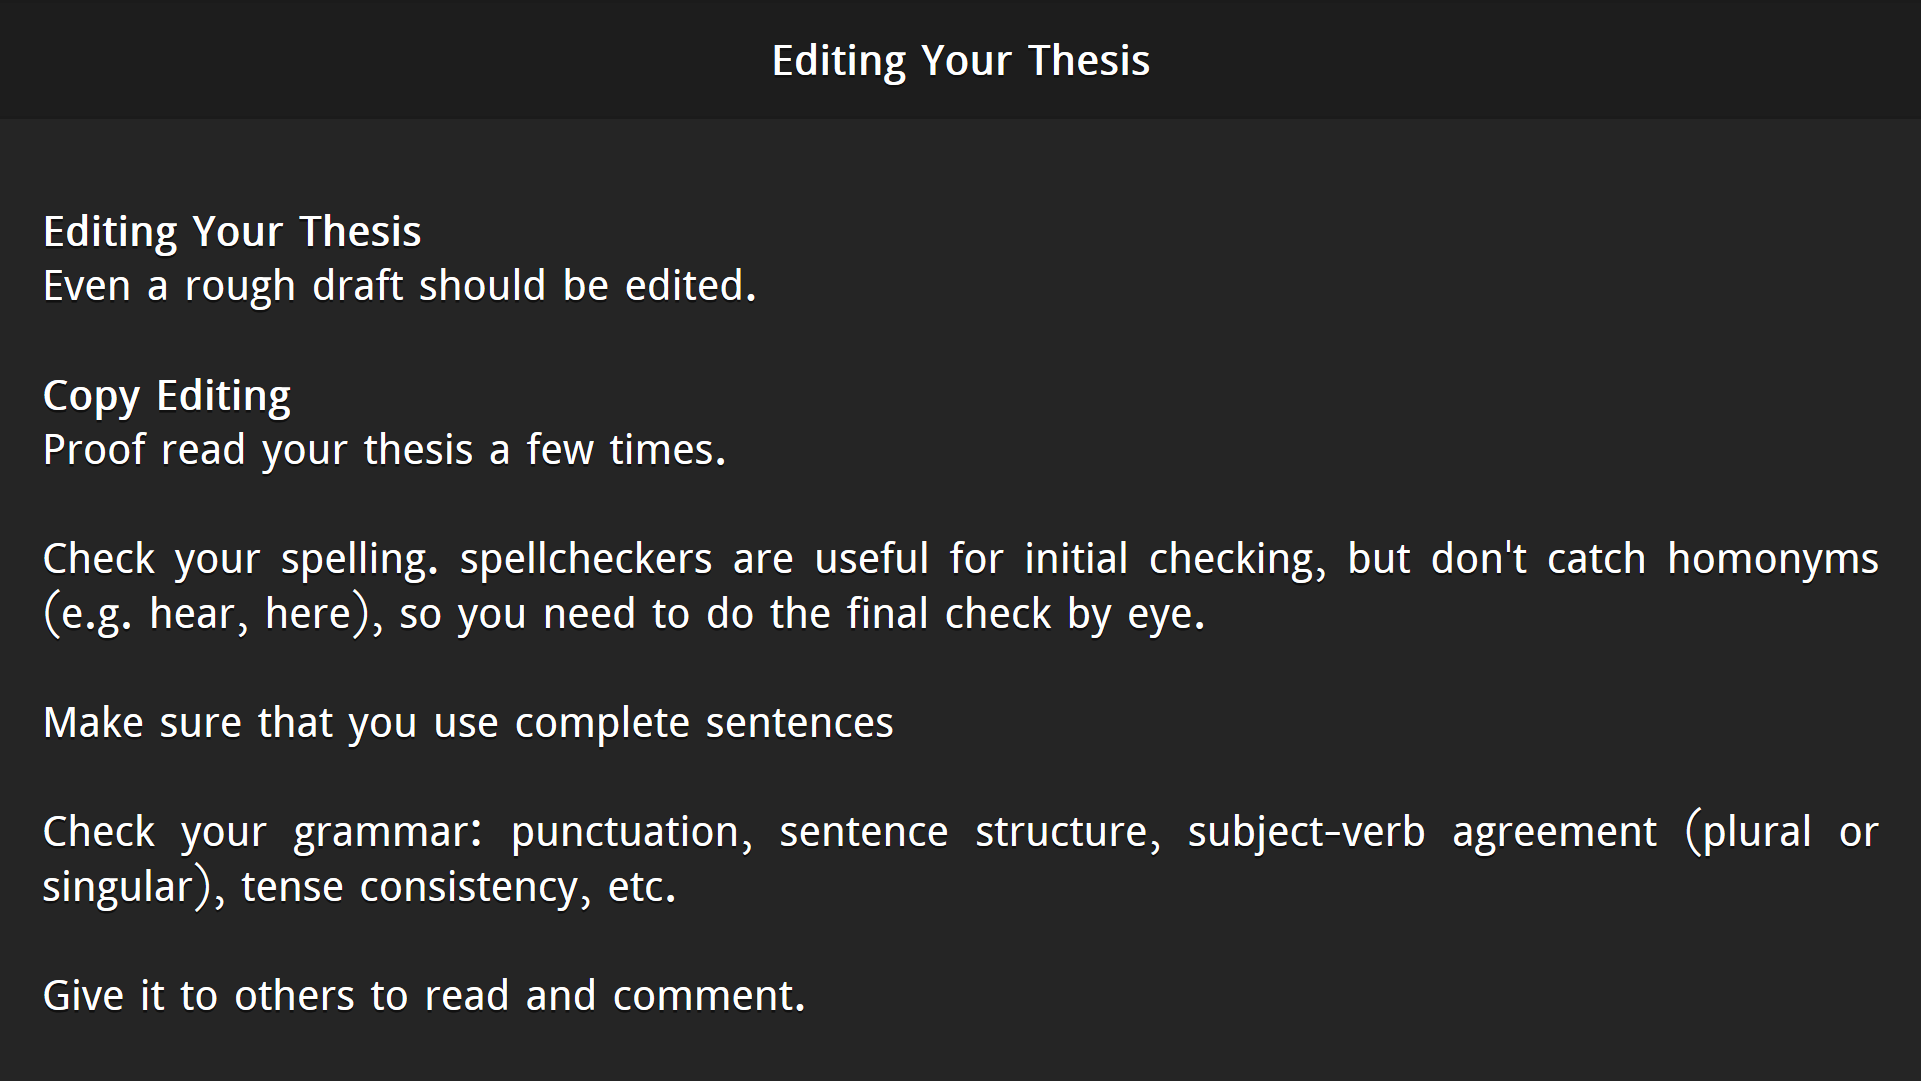Click the phrase 'subject-verb agreement'
Image resolution: width=1921 pixels, height=1081 pixels.
click(x=1422, y=832)
